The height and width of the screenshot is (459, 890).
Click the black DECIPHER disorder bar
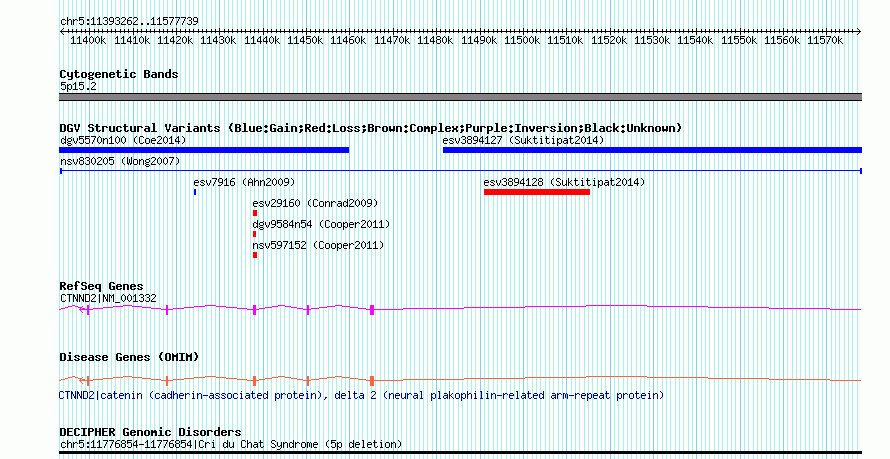click(x=460, y=453)
